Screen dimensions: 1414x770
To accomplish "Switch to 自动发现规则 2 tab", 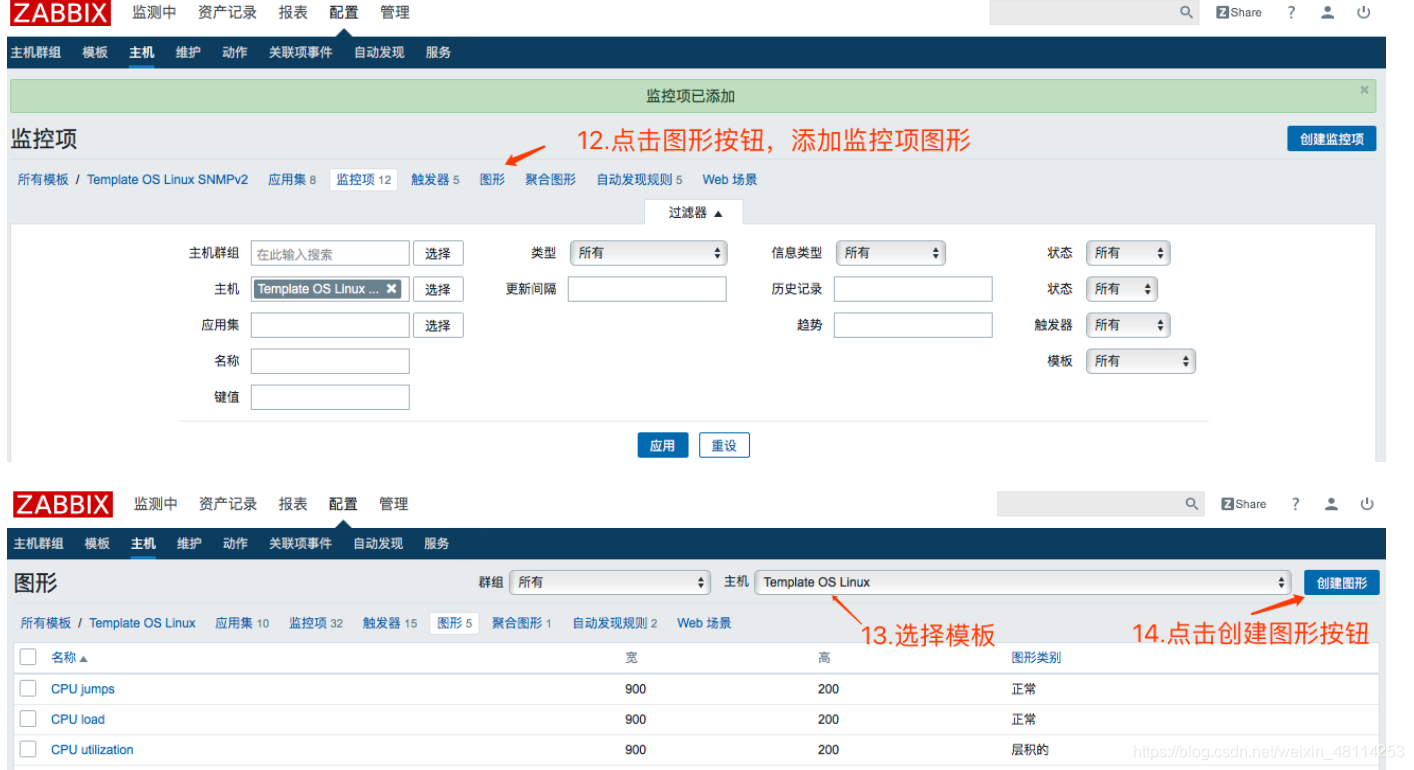I will pyautogui.click(x=615, y=623).
